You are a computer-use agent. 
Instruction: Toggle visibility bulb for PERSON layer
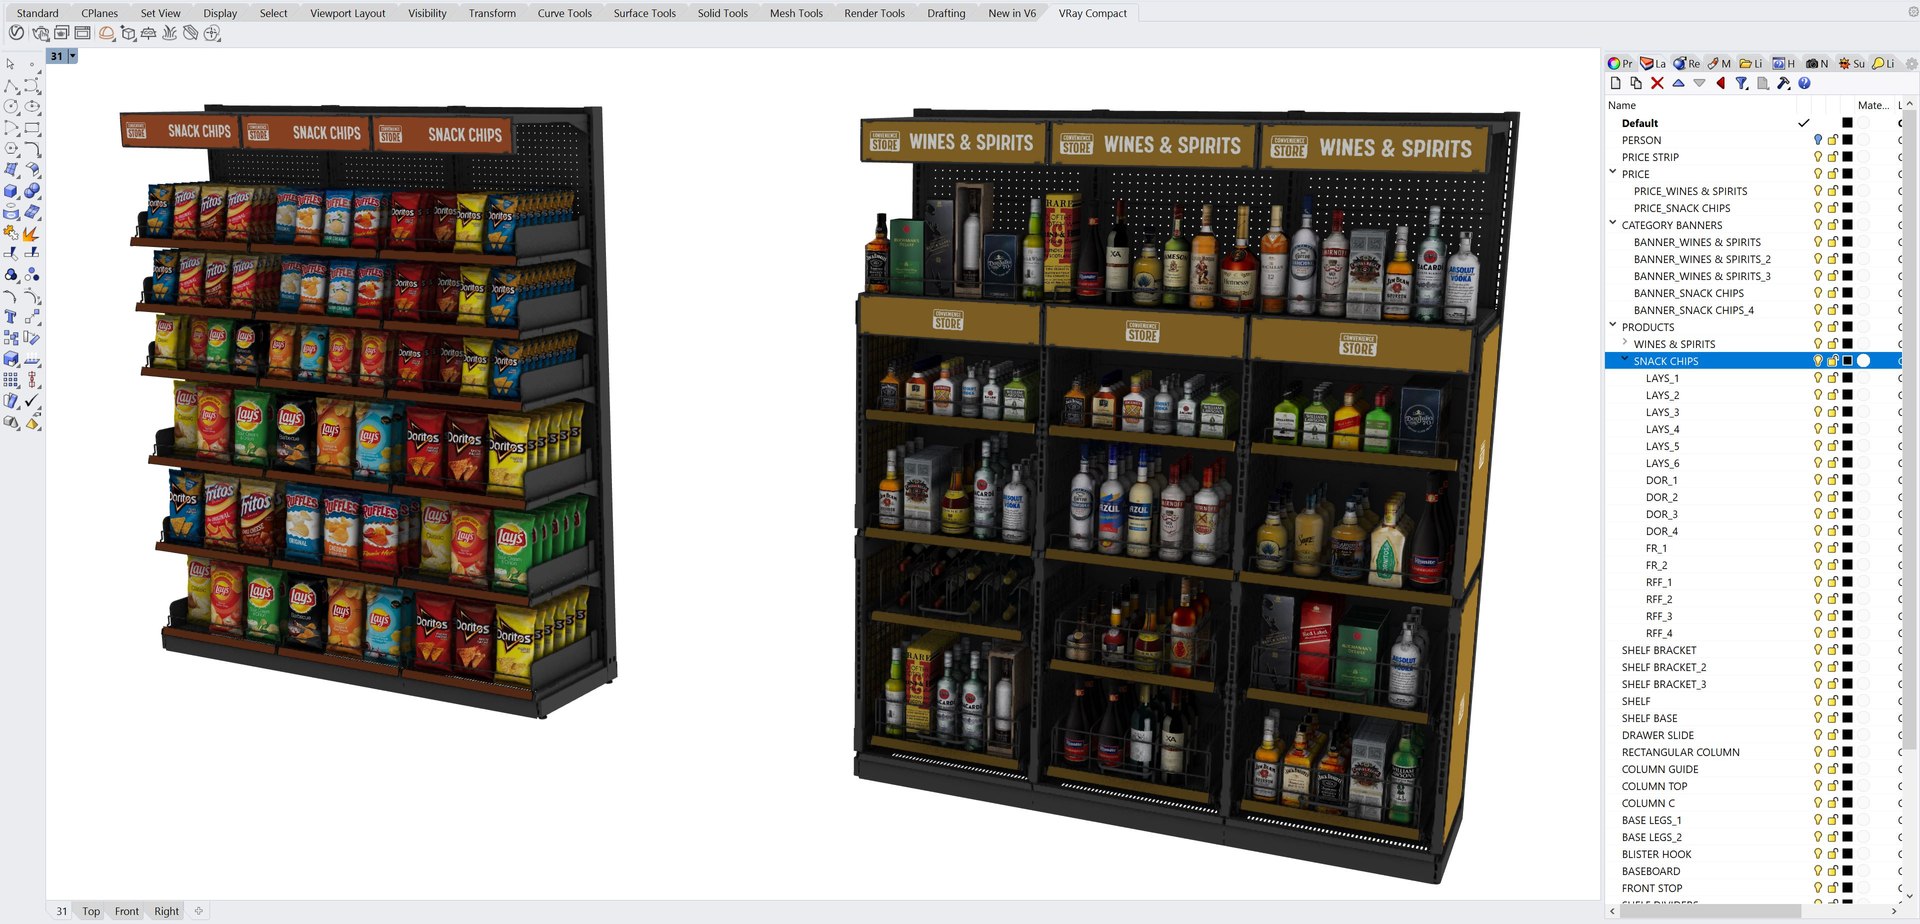[1818, 140]
